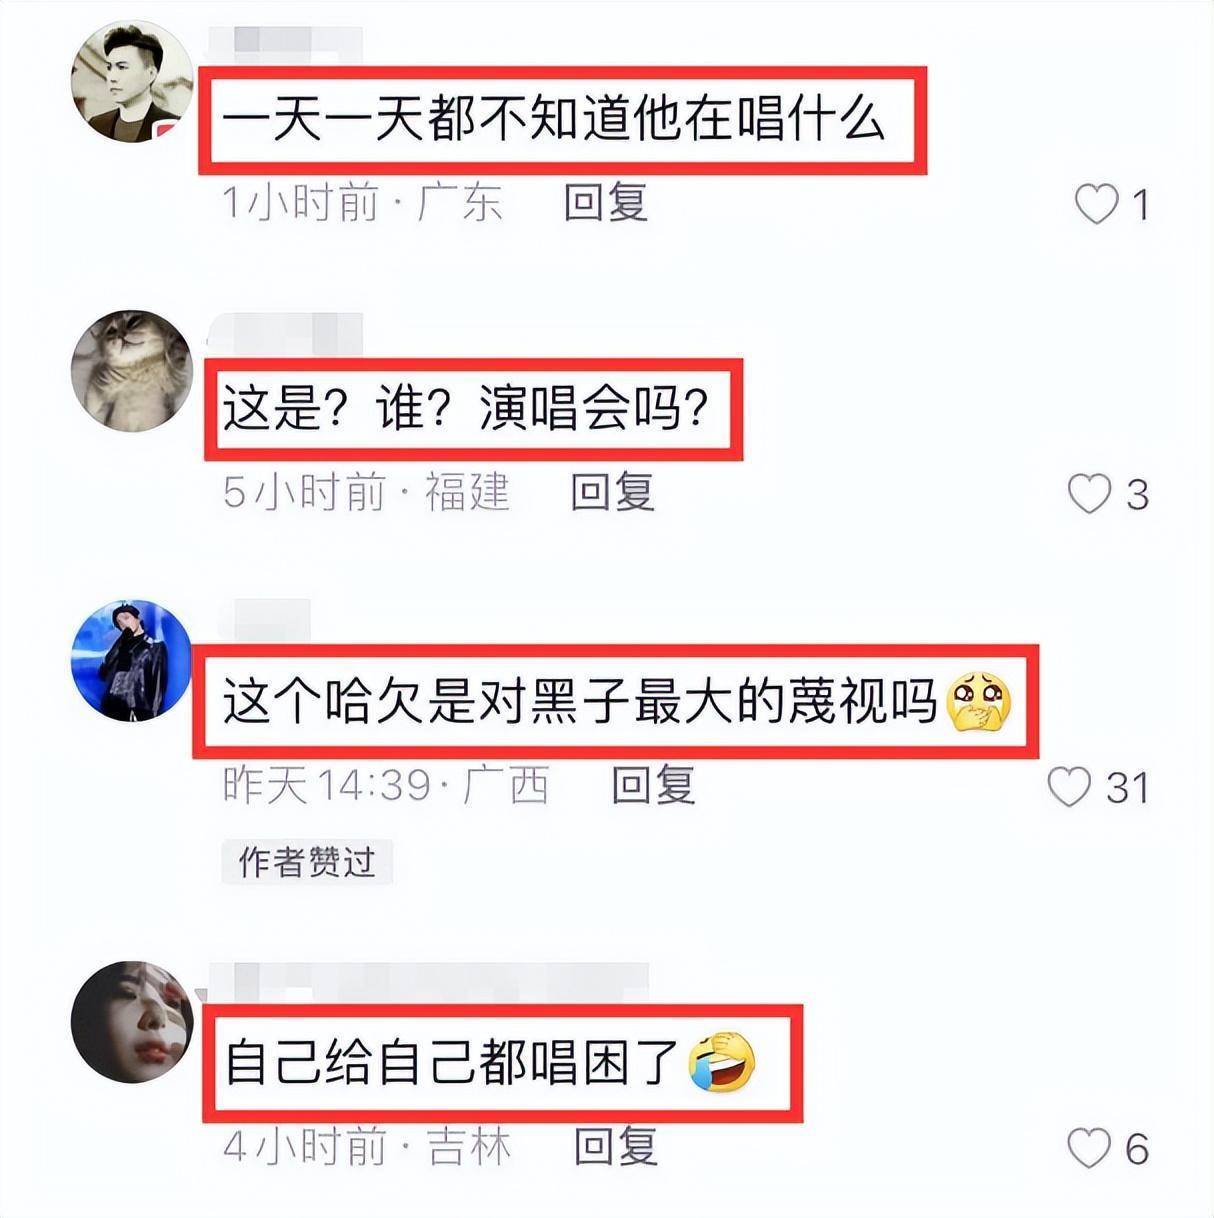Image resolution: width=1214 pixels, height=1218 pixels.
Task: Reply to the comment from Guangxi
Action: (653, 785)
